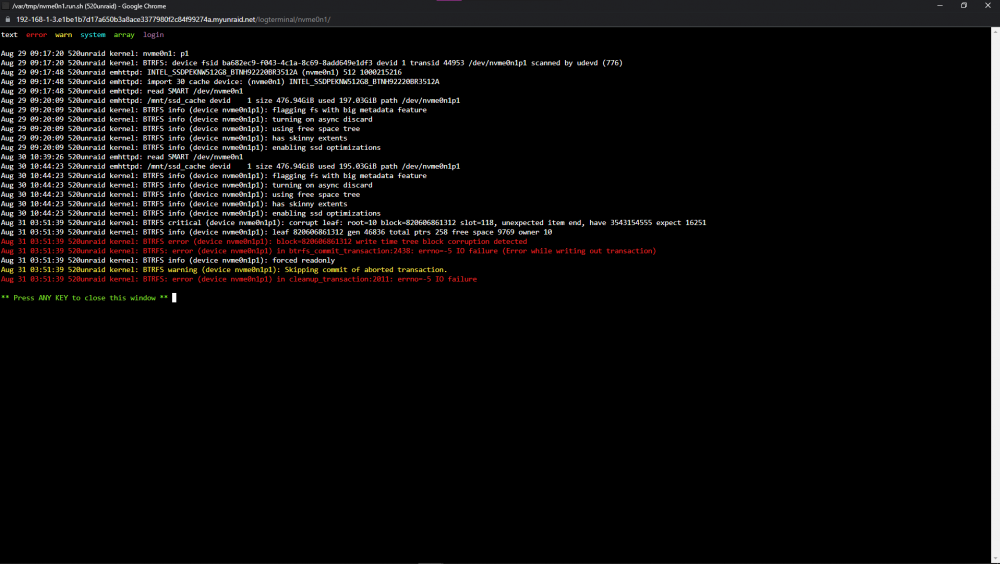Select the red 'error' filter label
This screenshot has width=1000, height=564.
click(x=36, y=35)
